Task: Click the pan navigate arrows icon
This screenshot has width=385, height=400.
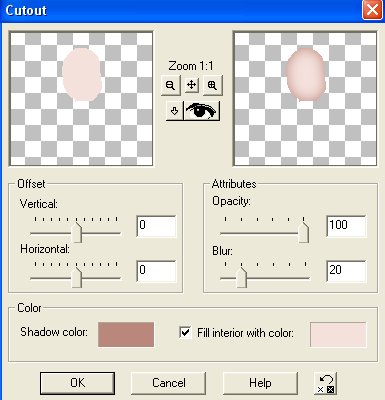Action: [191, 85]
